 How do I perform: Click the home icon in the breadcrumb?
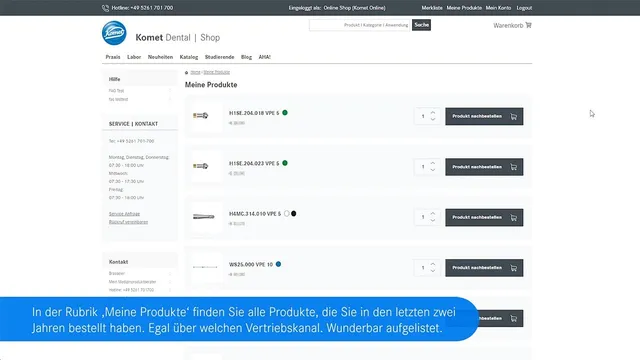click(187, 73)
